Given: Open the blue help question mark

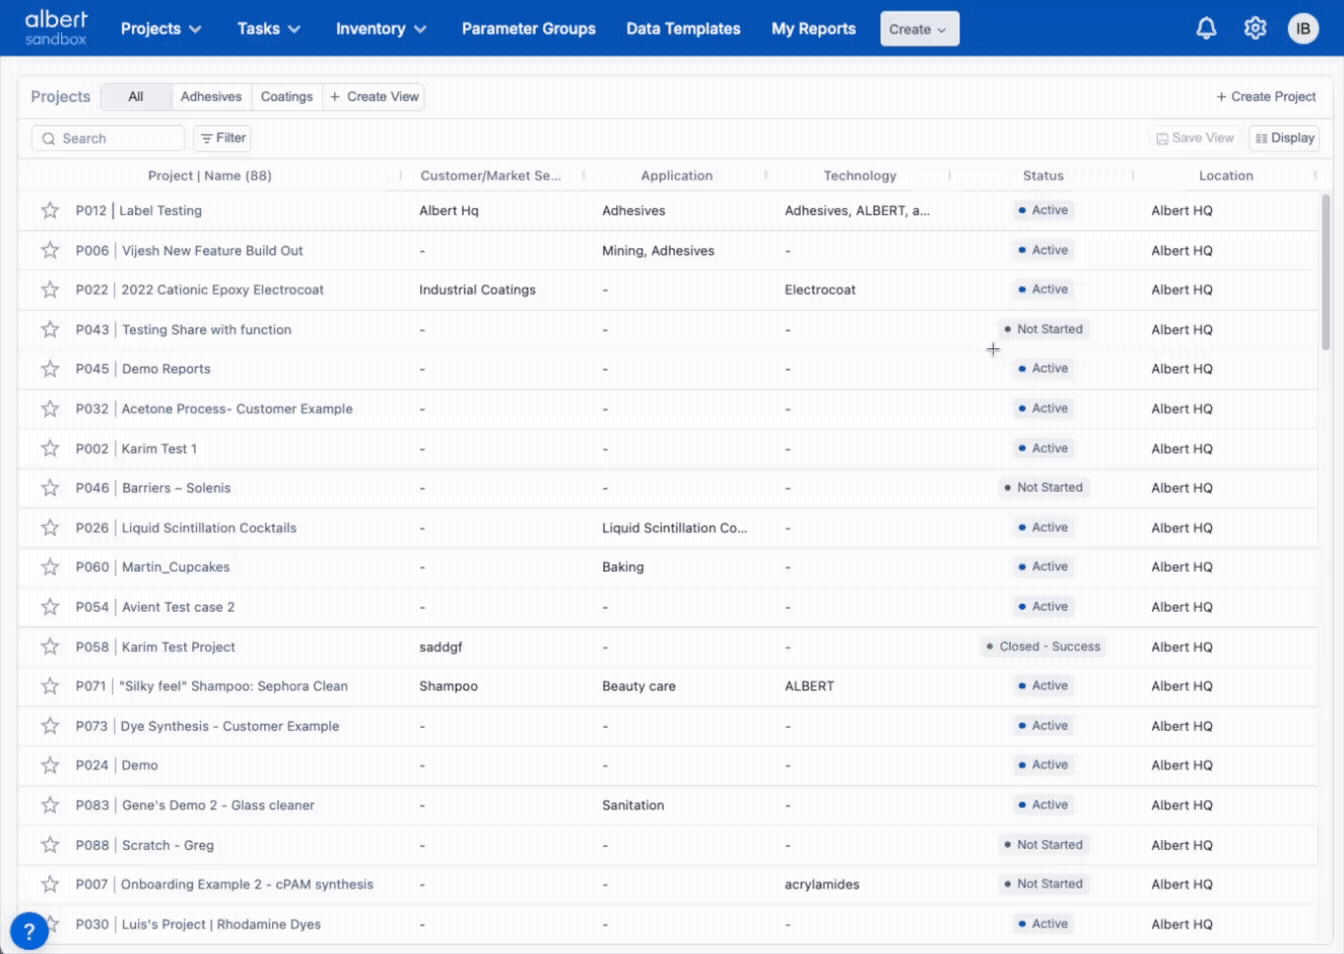Looking at the screenshot, I should pos(29,931).
